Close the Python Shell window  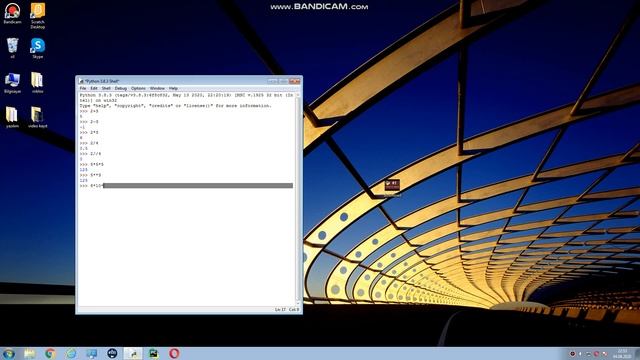coord(295,81)
